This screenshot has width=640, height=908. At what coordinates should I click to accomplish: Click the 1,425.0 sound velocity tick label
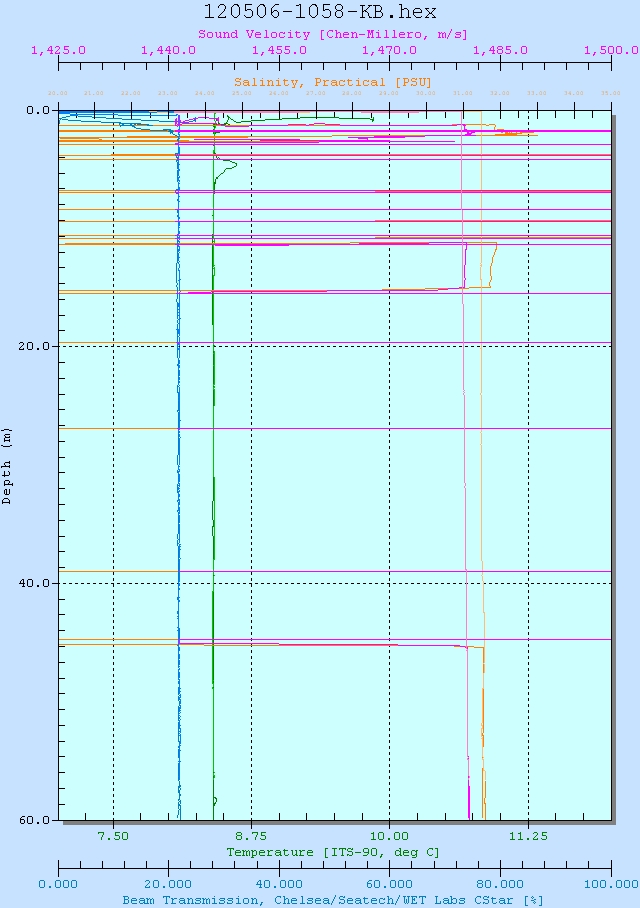click(58, 50)
